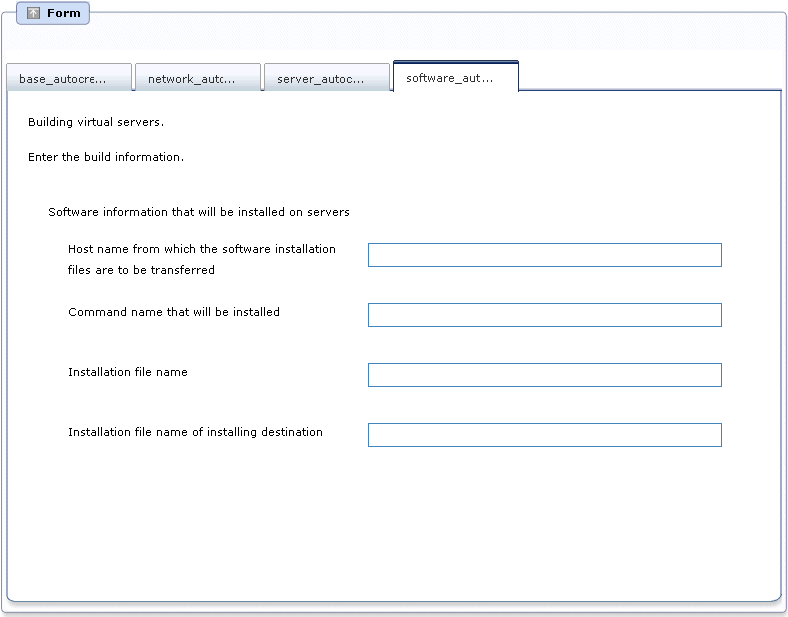The height and width of the screenshot is (617, 788).
Task: Focus the installing destination file name field
Action: 545,435
